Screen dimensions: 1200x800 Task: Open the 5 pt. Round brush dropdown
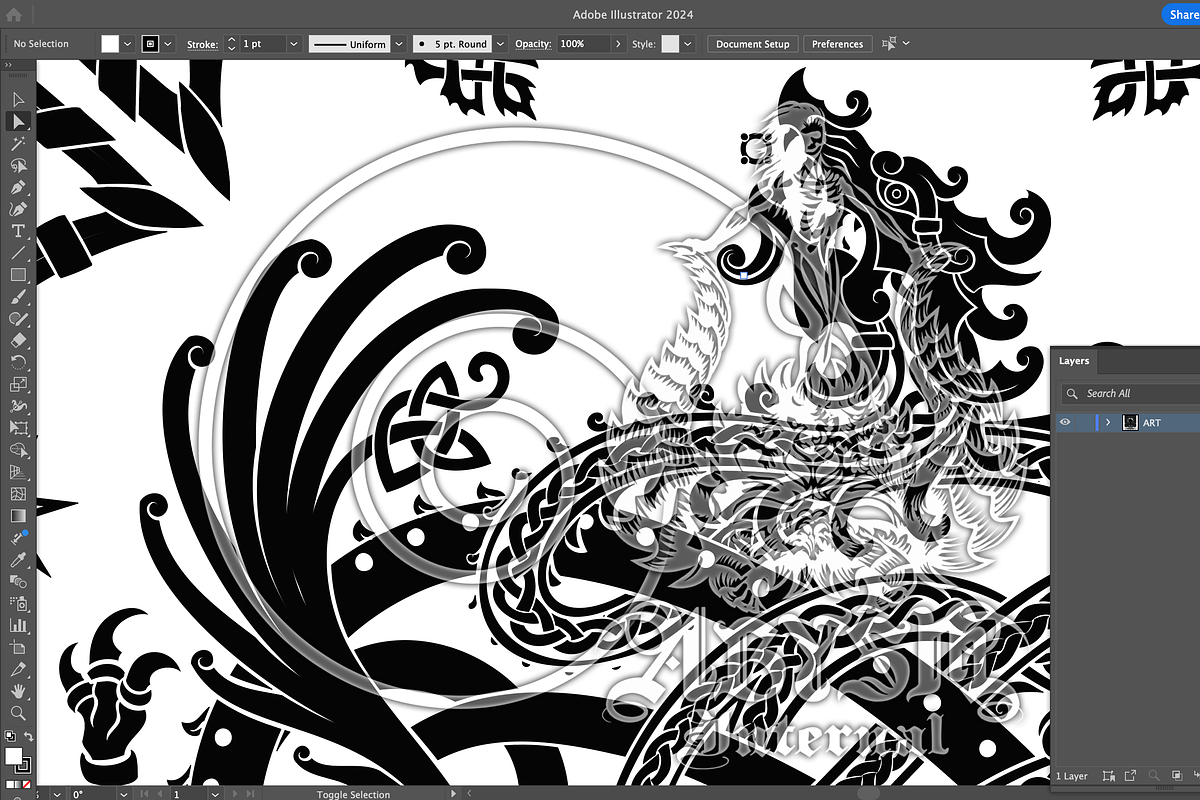click(x=500, y=44)
